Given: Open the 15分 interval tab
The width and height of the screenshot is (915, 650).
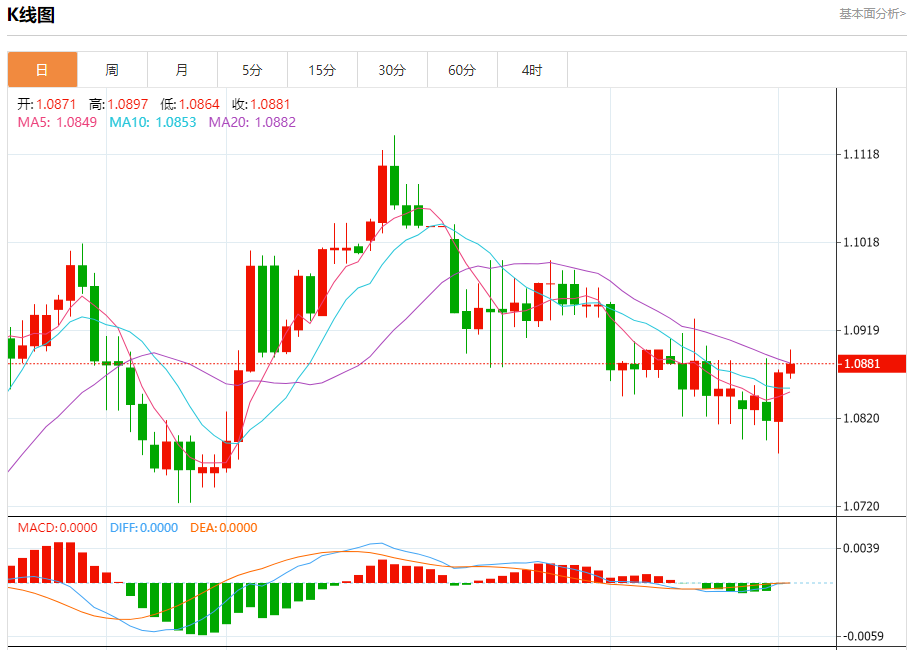Looking at the screenshot, I should tap(322, 70).
